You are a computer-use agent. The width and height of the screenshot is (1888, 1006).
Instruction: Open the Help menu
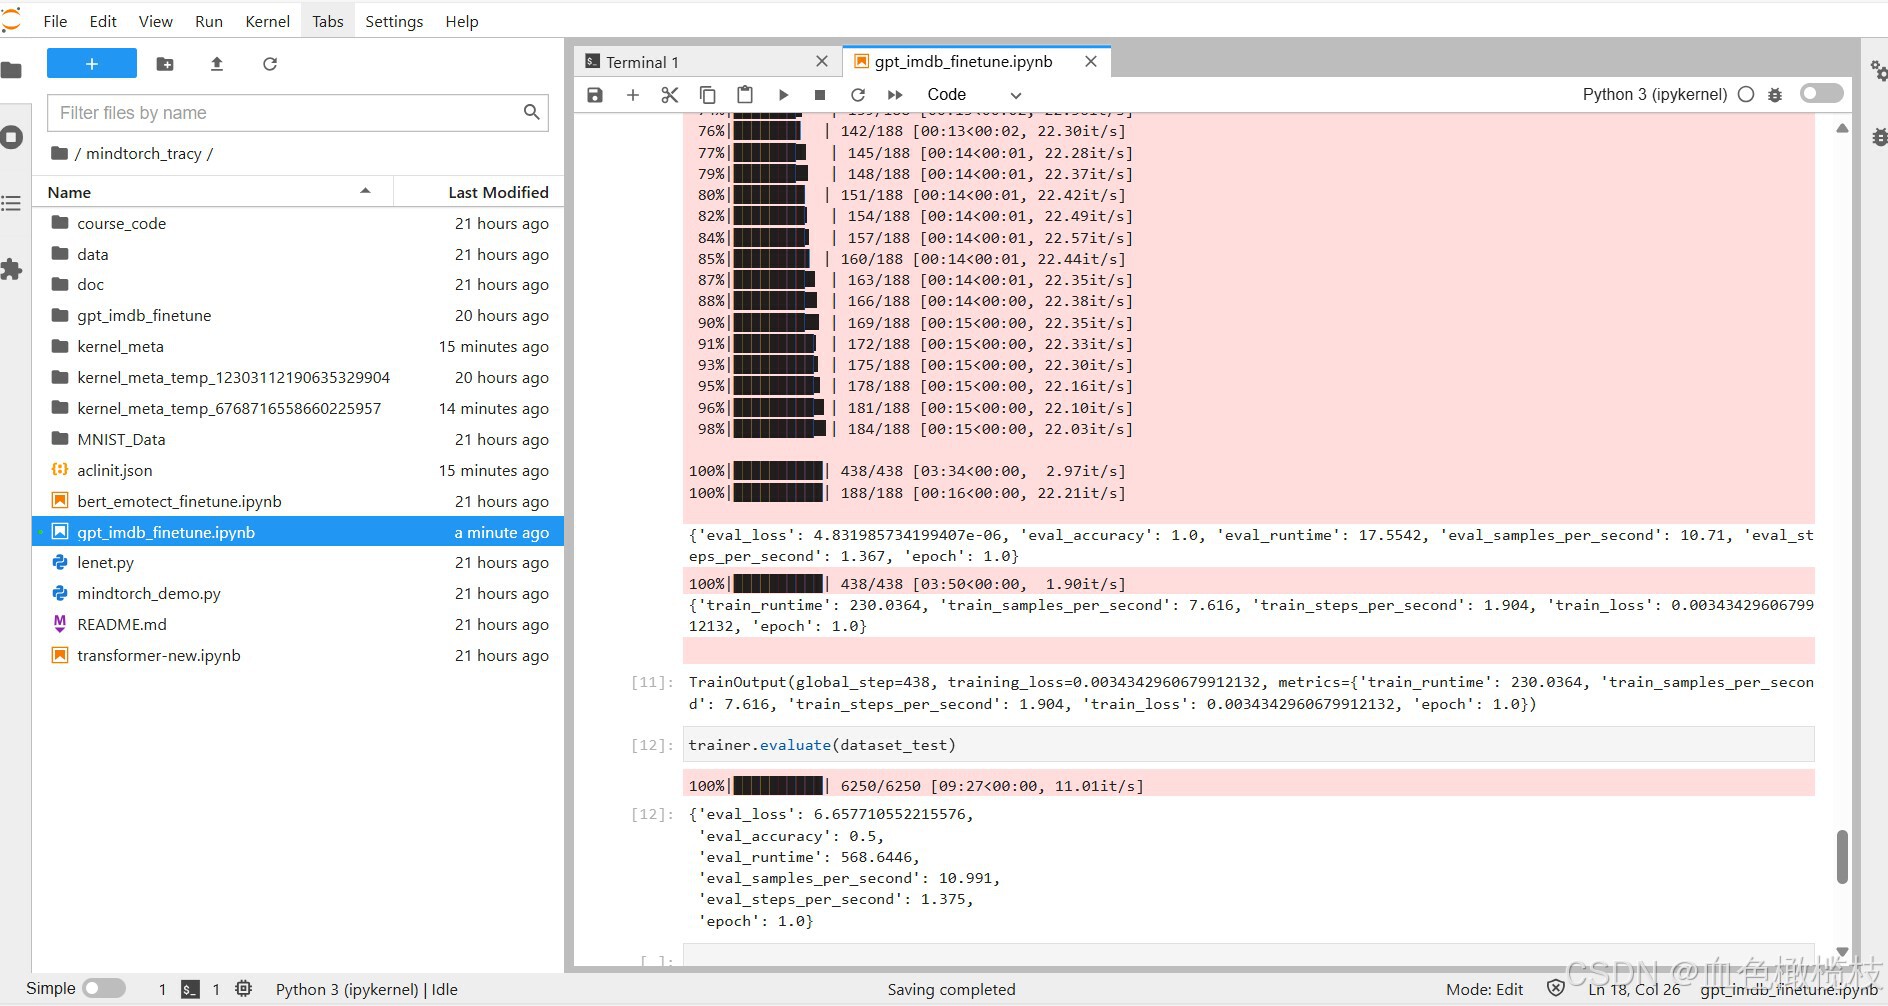tap(461, 21)
